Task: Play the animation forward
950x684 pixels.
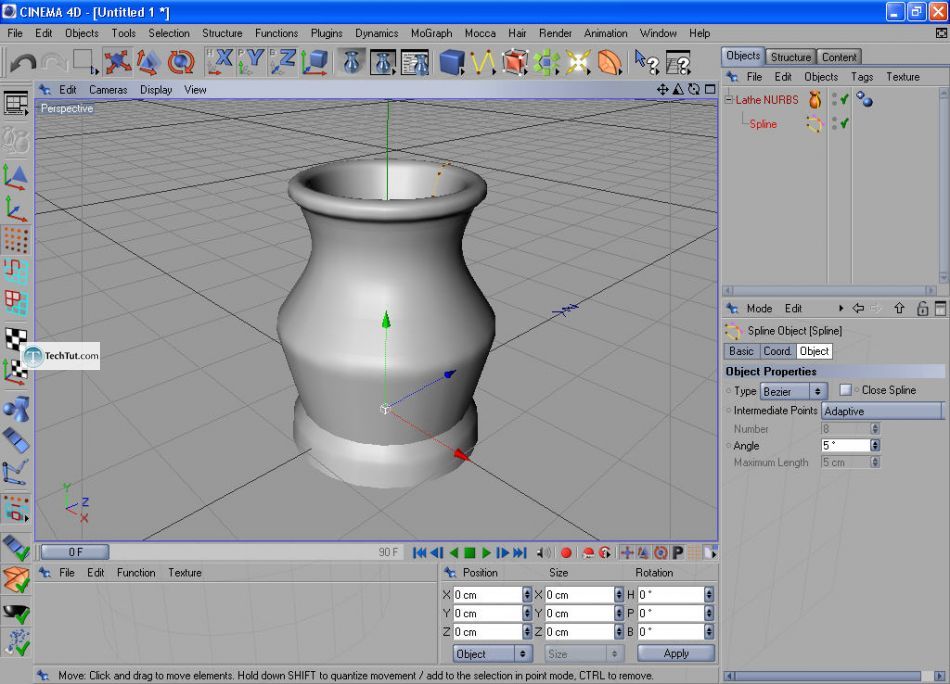Action: pos(486,553)
